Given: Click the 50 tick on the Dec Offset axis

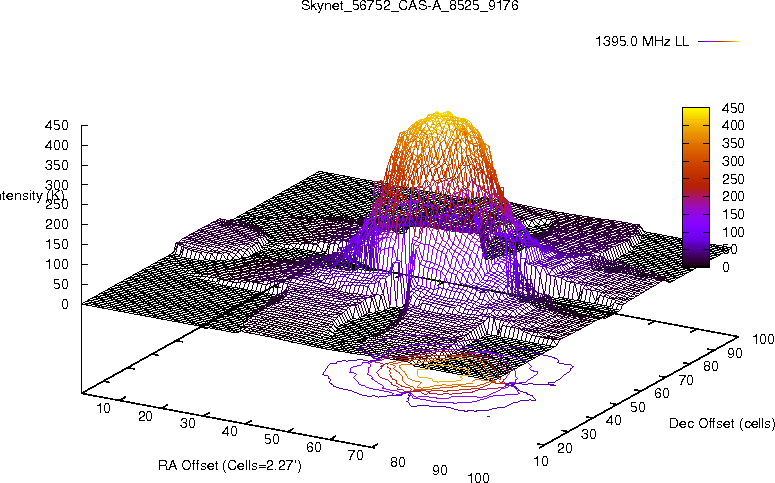Looking at the screenshot, I should pos(638,407).
